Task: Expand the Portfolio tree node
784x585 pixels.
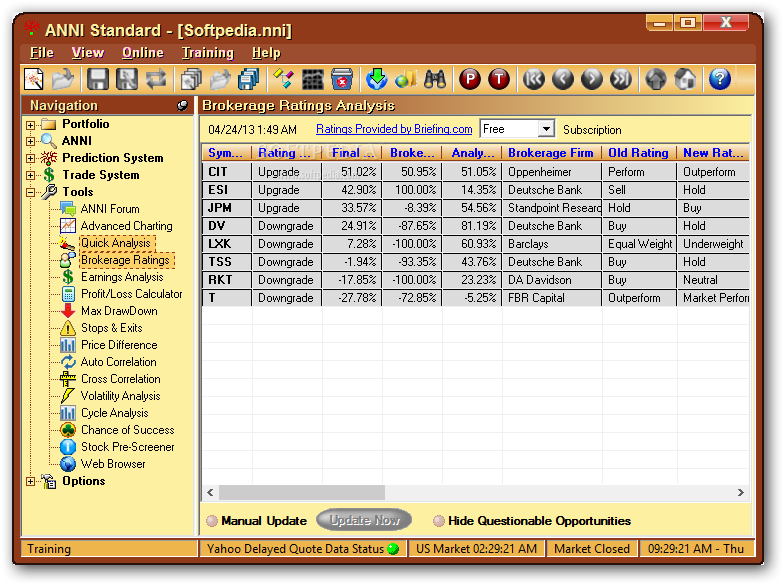Action: click(30, 125)
